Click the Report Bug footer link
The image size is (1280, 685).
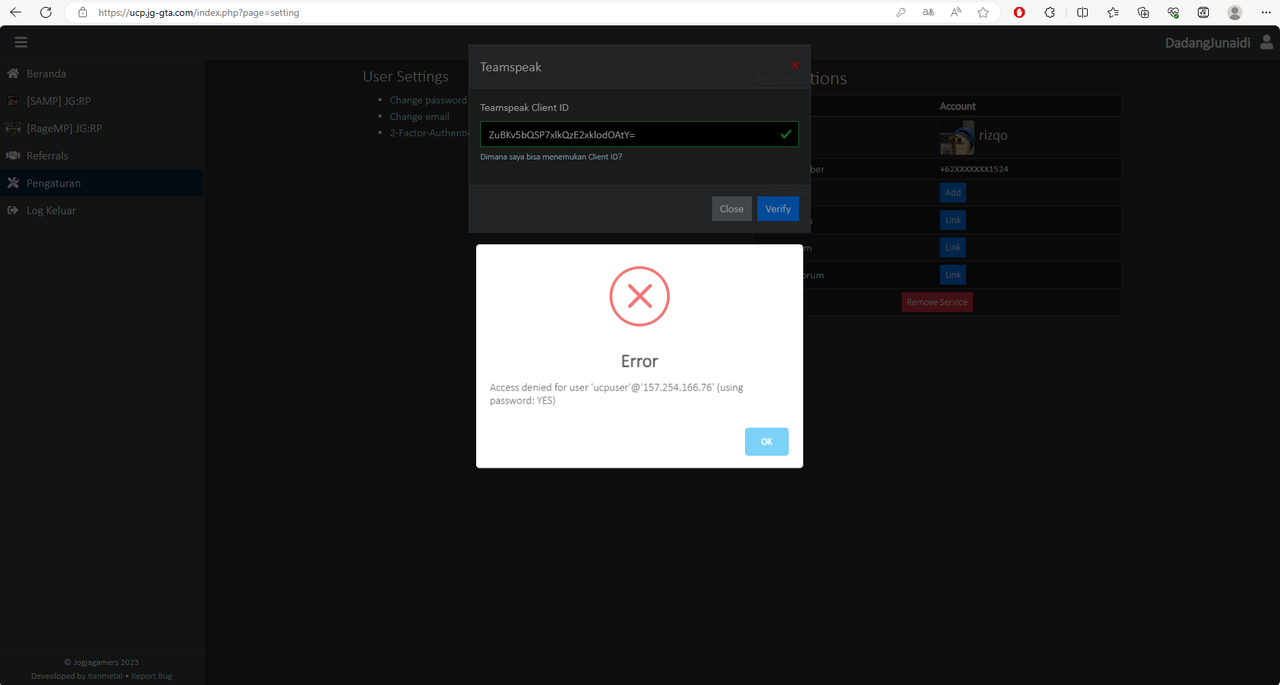[151, 676]
